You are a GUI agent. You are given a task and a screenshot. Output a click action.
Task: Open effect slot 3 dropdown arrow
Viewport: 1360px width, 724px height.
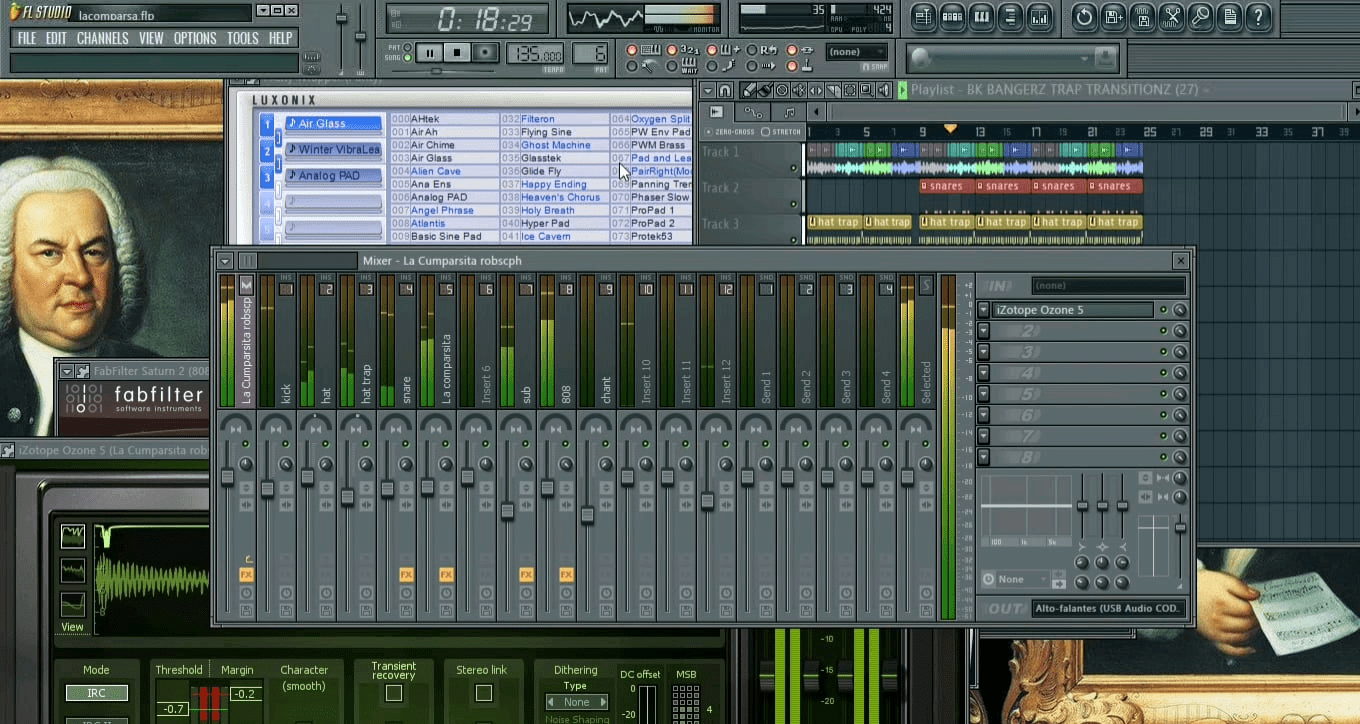click(x=984, y=352)
